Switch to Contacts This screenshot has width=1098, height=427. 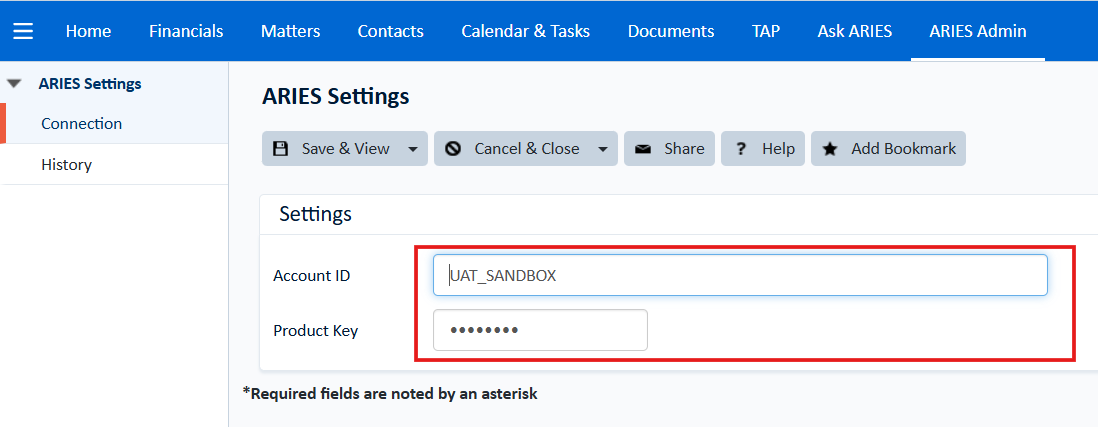click(391, 32)
